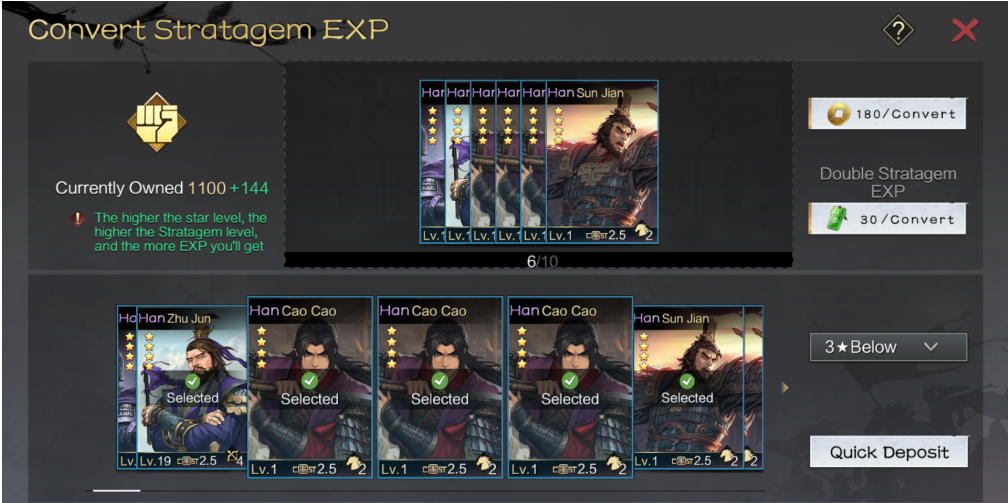Remove deposited Sun Jian card from convert slot
Screen dimensions: 1008x503
pos(602,161)
